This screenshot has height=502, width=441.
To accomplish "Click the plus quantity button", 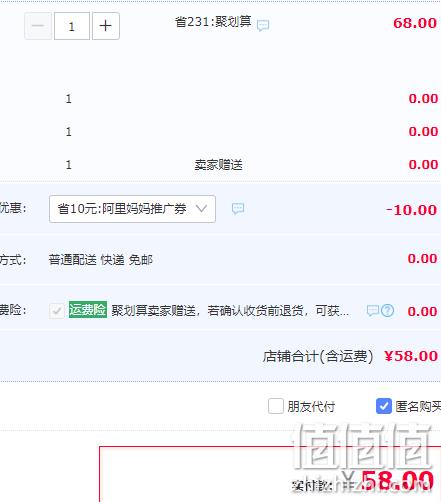I will click(x=106, y=26).
